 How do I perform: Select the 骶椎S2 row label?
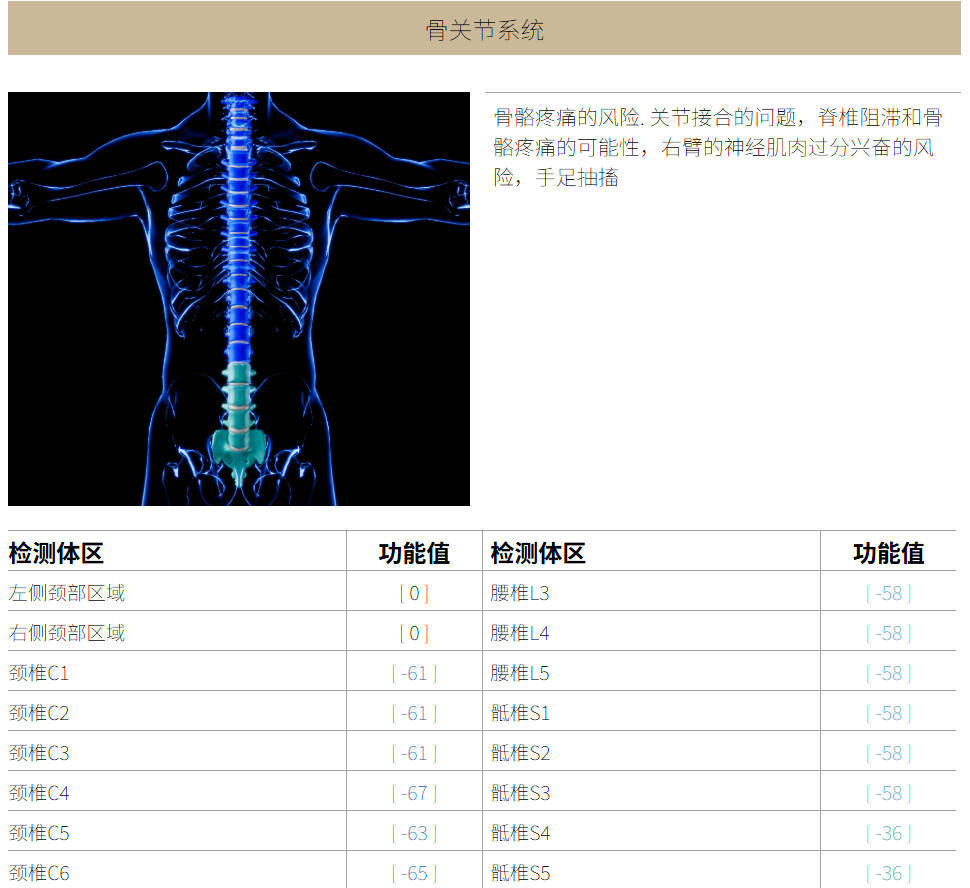coord(520,753)
